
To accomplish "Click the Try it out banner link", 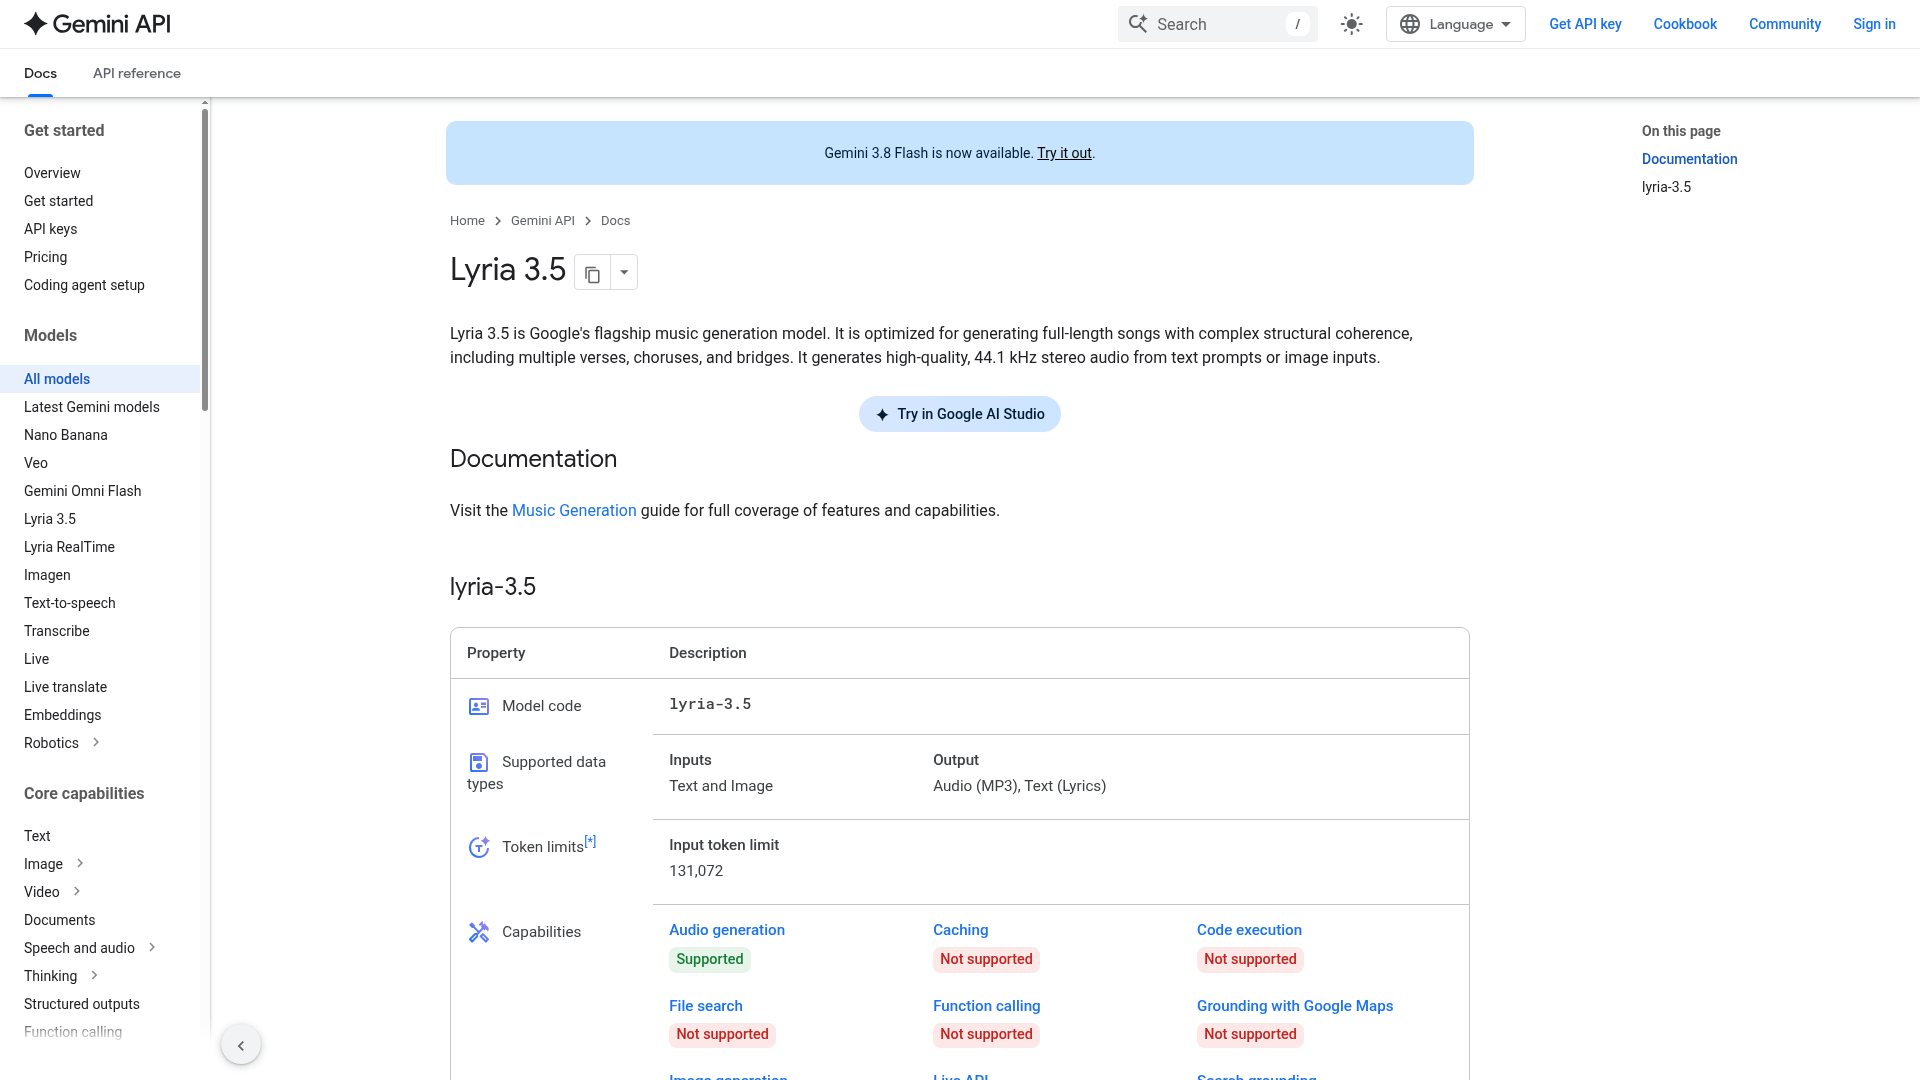I will pyautogui.click(x=1064, y=153).
